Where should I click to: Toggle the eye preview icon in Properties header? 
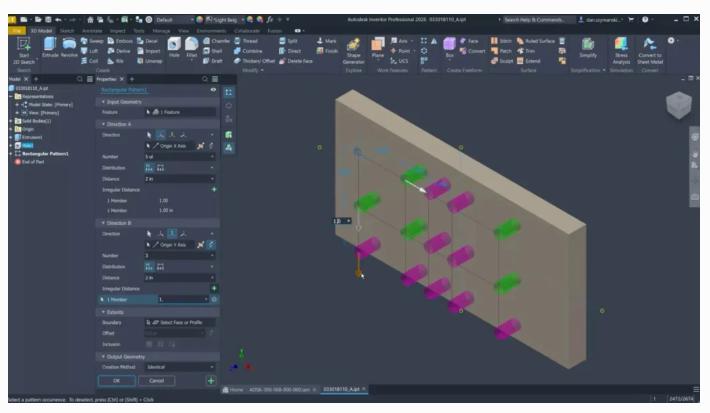click(212, 90)
